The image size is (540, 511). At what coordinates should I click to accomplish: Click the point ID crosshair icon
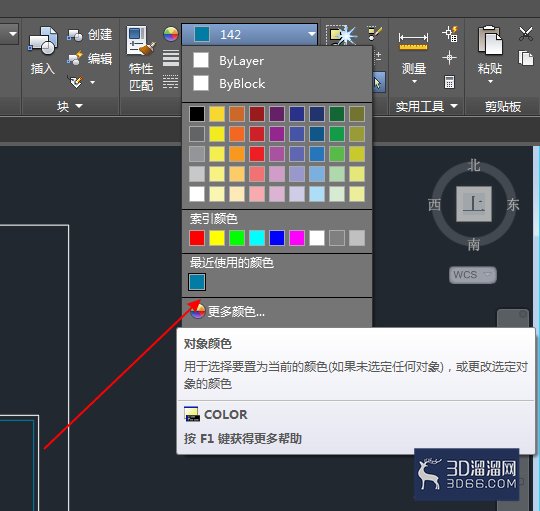point(449,58)
